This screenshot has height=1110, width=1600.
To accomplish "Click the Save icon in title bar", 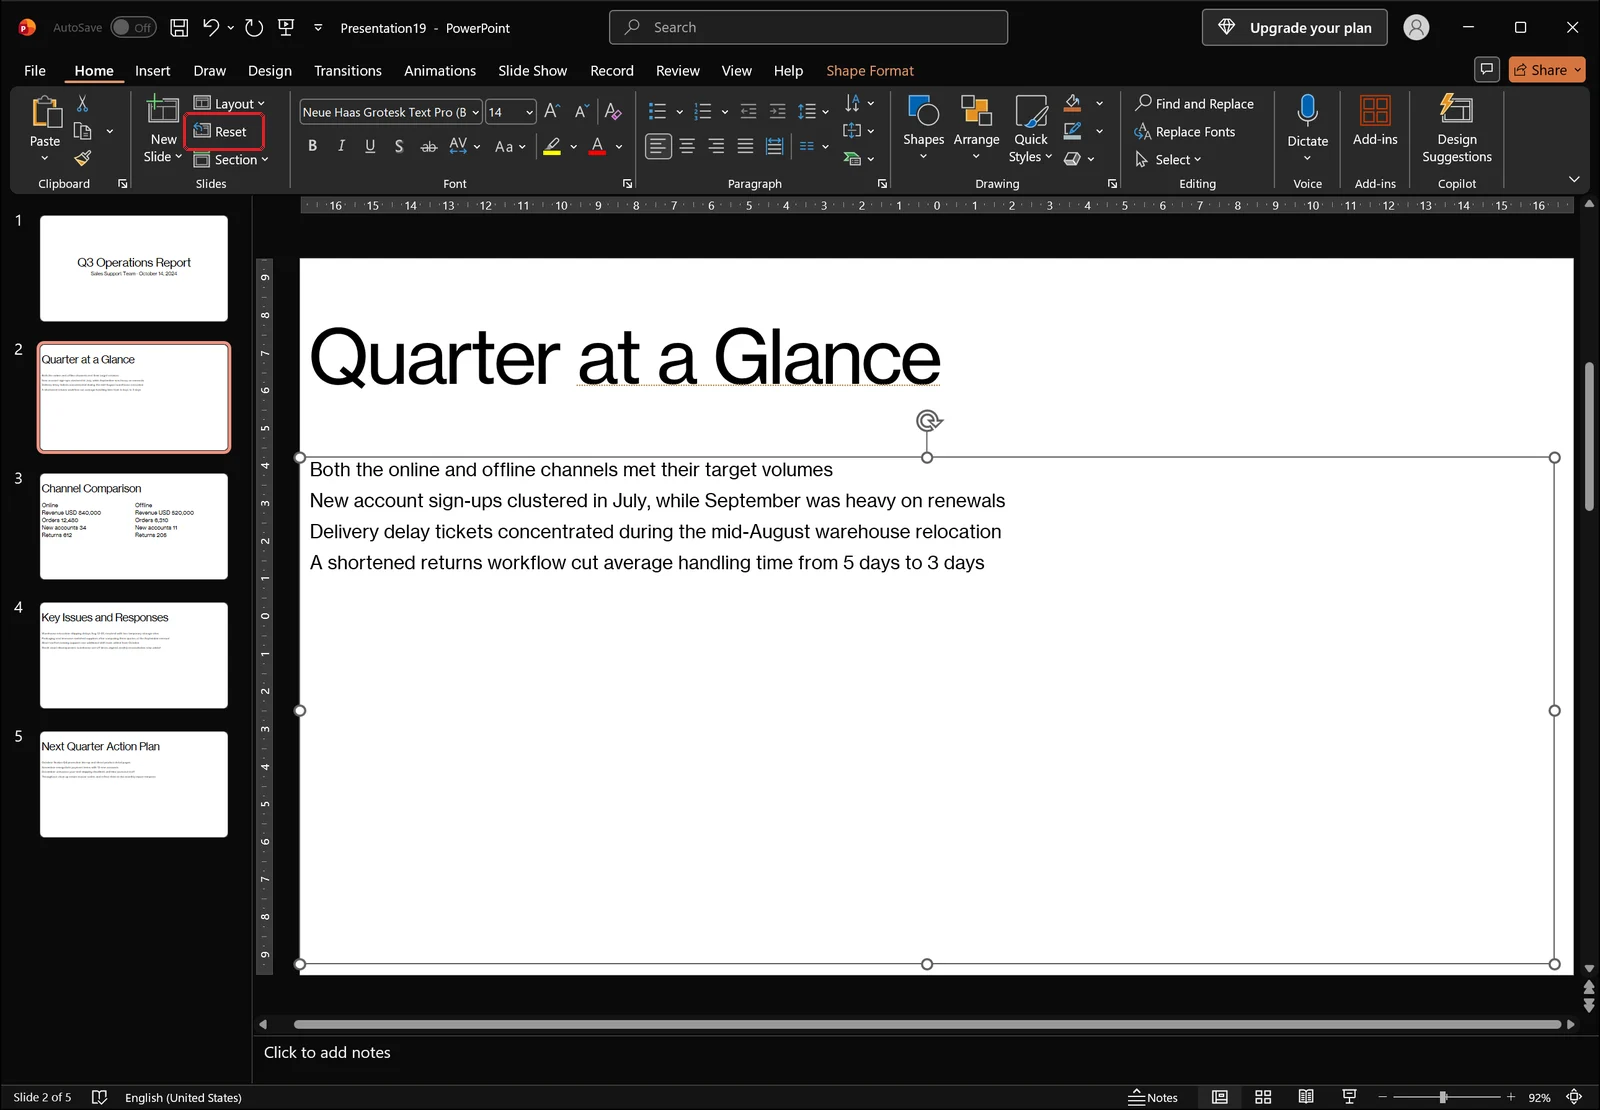I will [179, 28].
